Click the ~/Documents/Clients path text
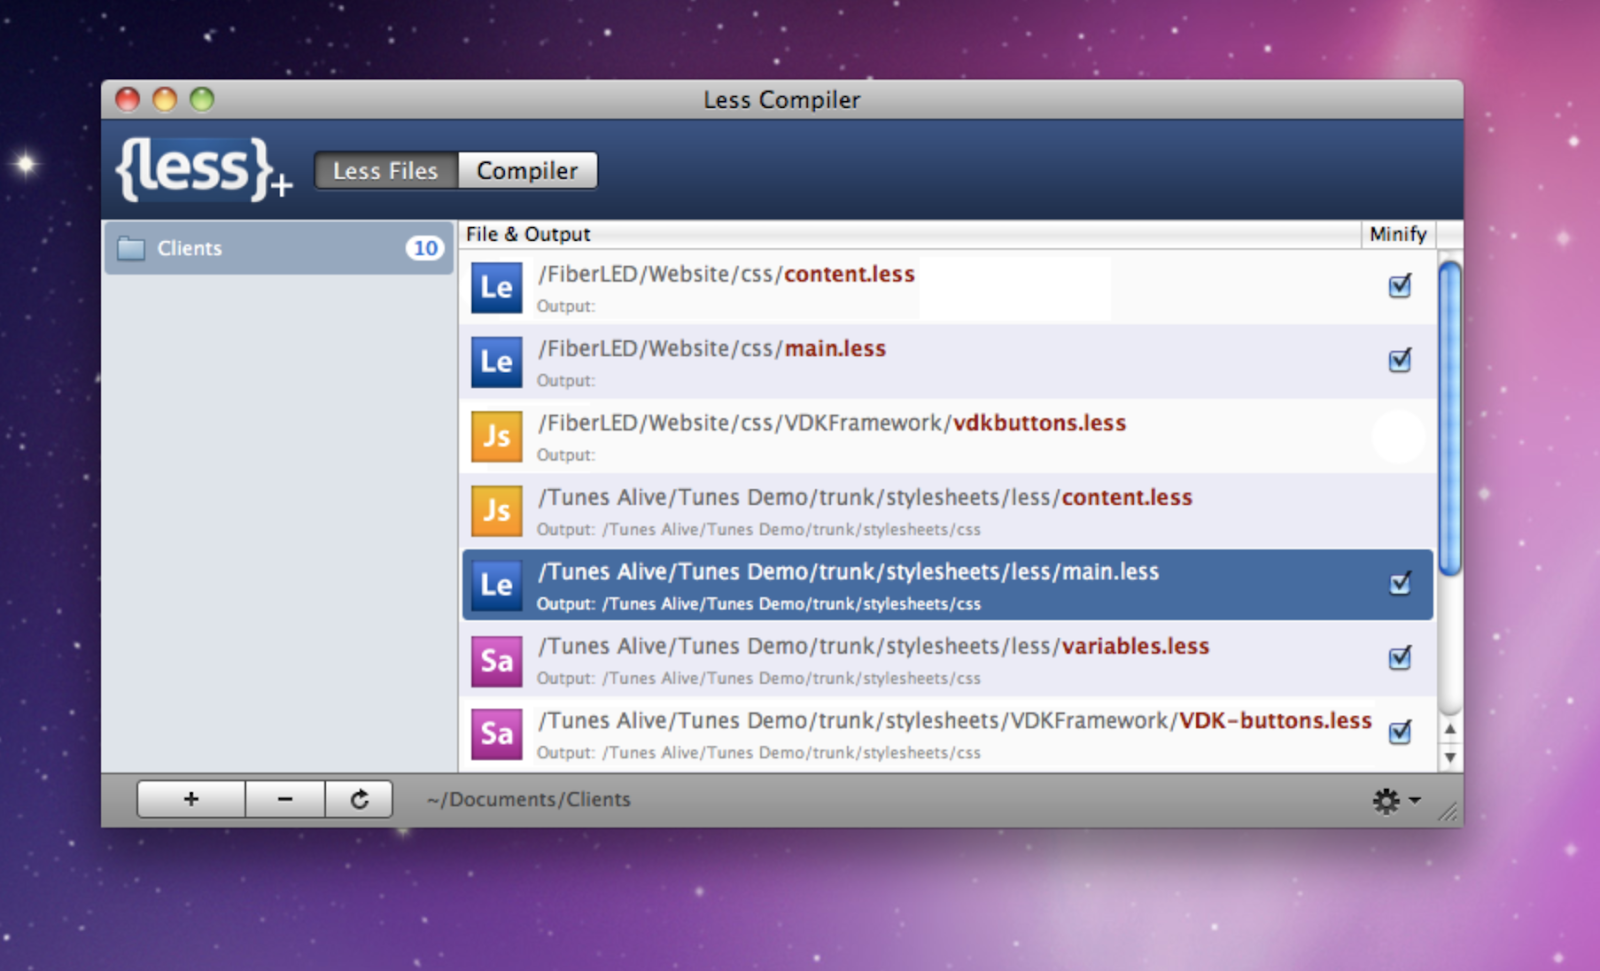 click(x=529, y=800)
